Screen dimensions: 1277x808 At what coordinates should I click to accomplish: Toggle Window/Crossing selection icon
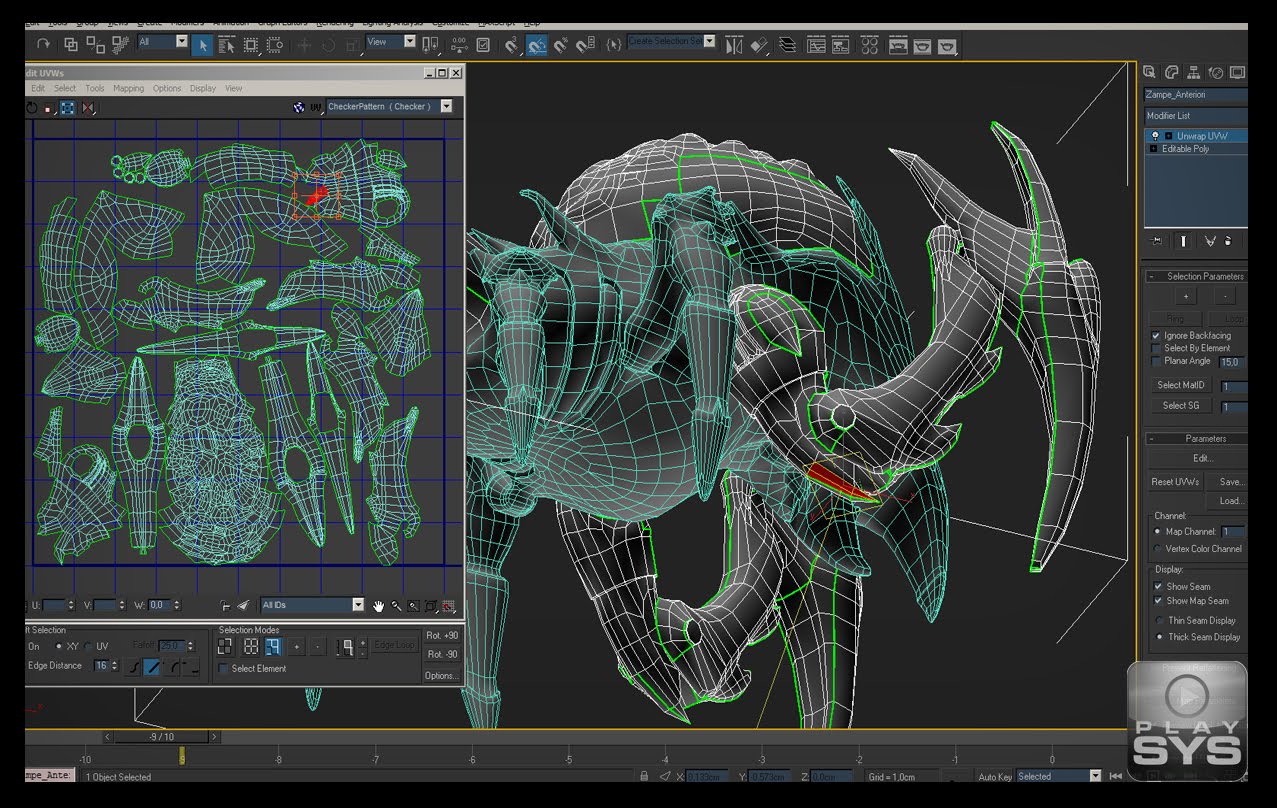[274, 44]
